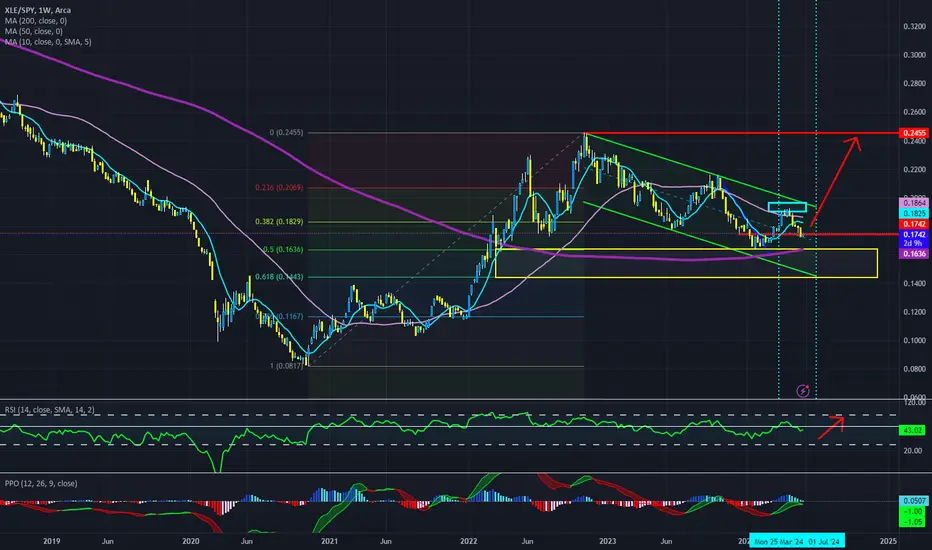Select the MA (10, close, 0, SMA, 5) legend

coord(48,42)
